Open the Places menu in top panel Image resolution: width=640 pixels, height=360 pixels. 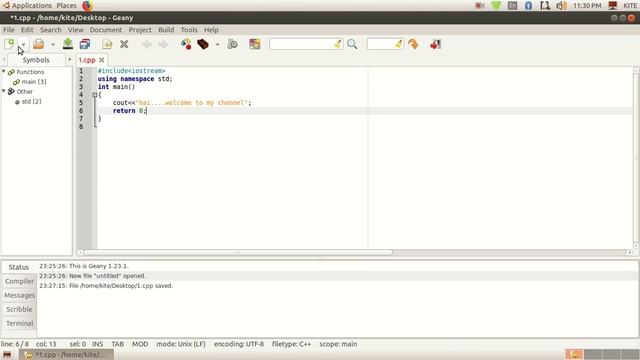pyautogui.click(x=66, y=6)
